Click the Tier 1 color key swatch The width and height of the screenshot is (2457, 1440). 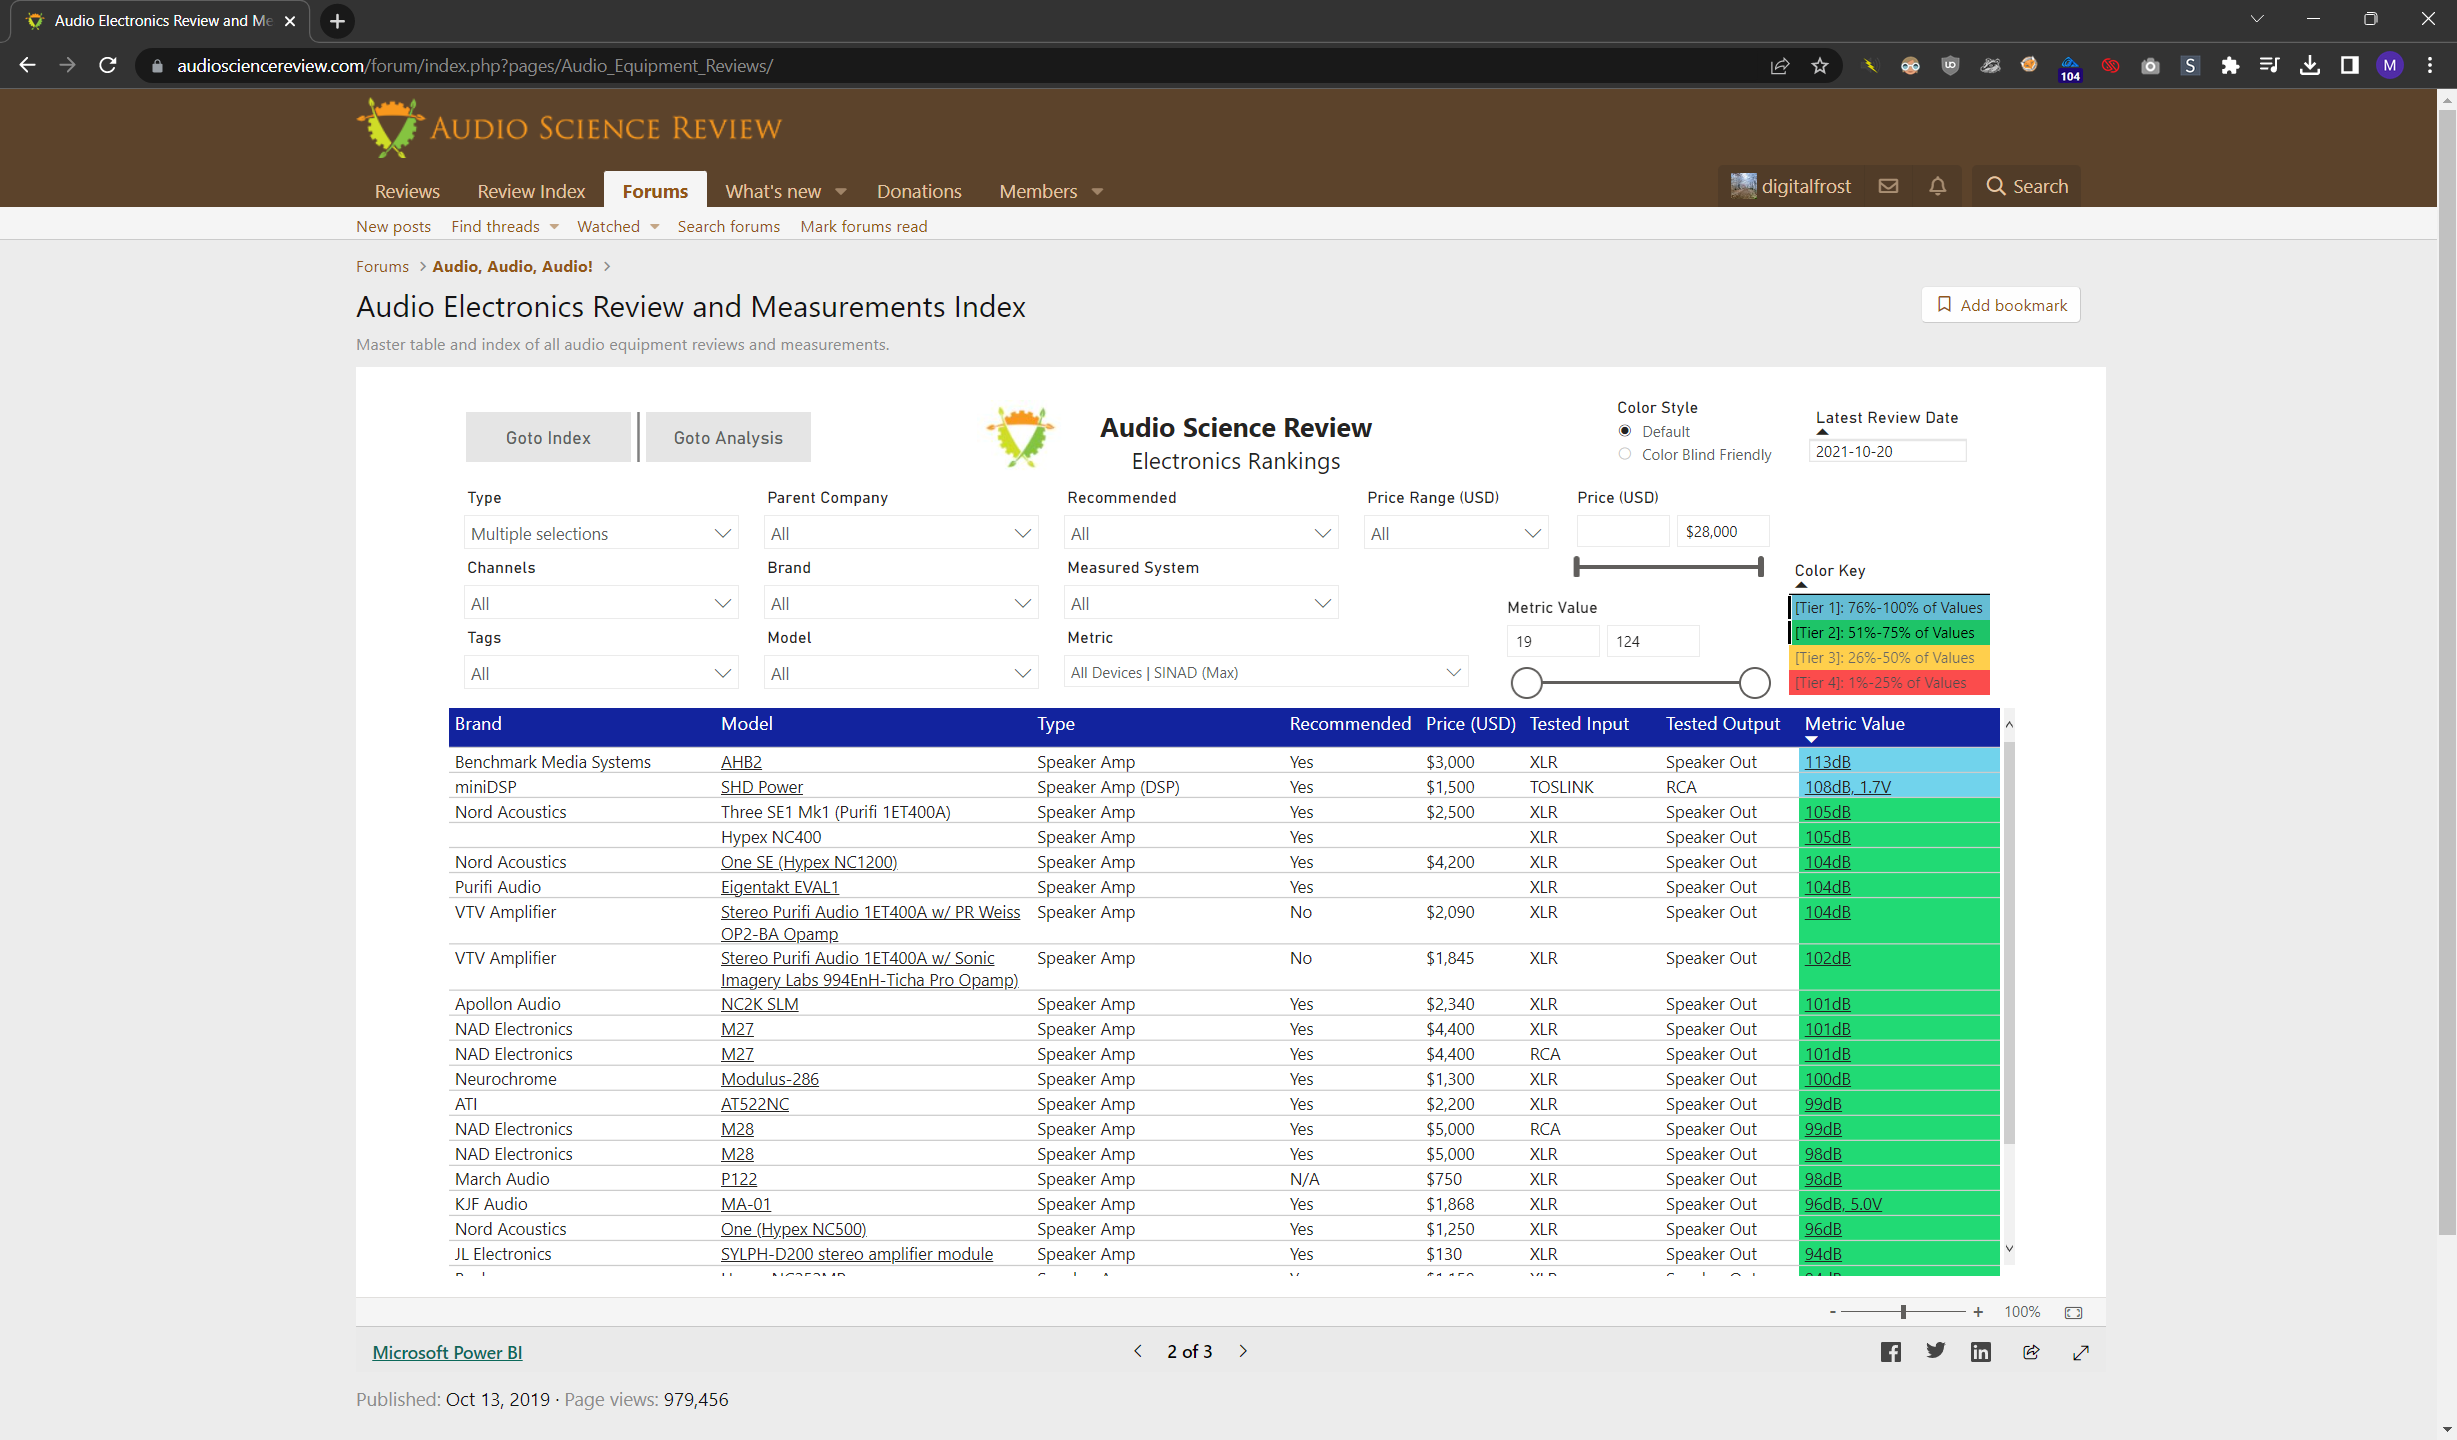click(1889, 607)
